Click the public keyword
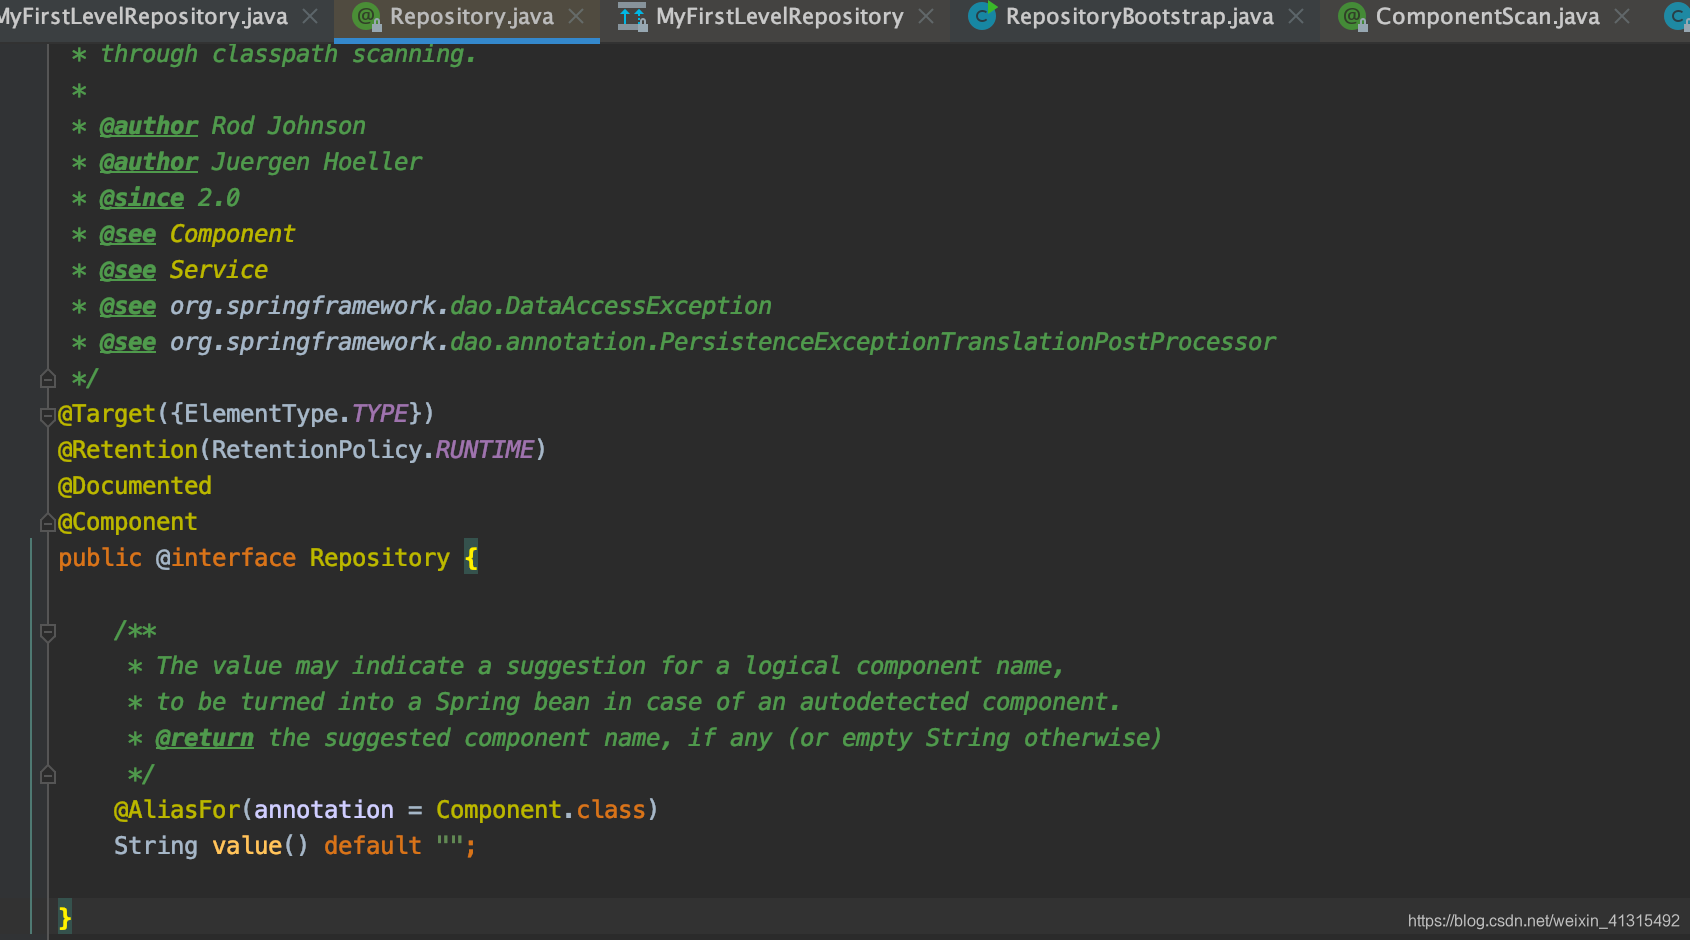Viewport: 1690px width, 940px height. click(x=100, y=558)
